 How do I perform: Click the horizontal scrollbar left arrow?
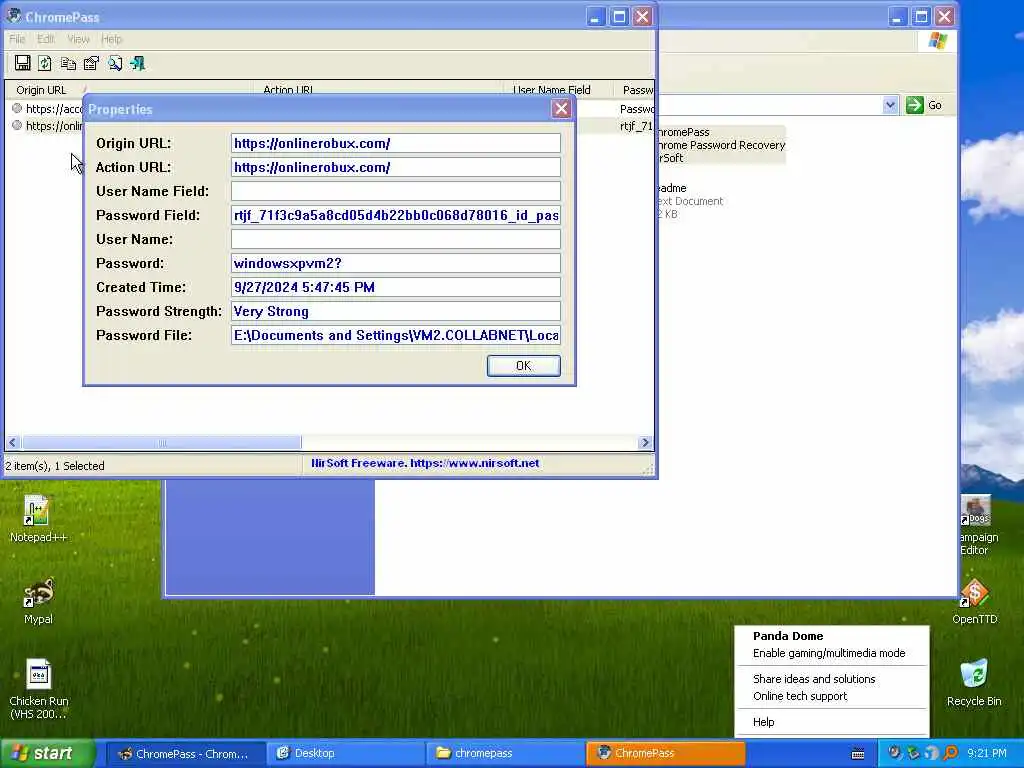(12, 443)
